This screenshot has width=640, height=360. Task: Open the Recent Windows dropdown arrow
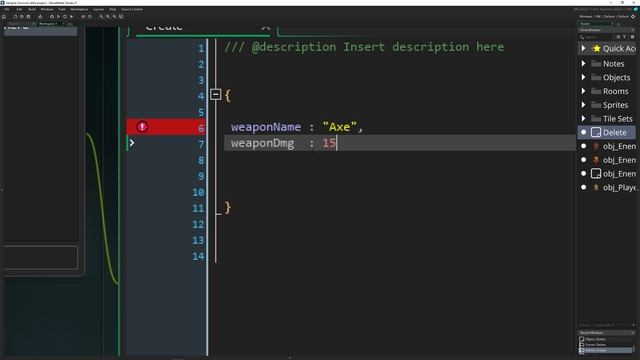coord(633,333)
